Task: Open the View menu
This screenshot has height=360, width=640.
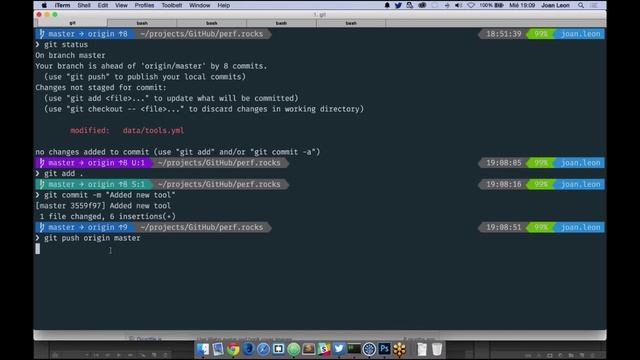Action: click(x=121, y=5)
